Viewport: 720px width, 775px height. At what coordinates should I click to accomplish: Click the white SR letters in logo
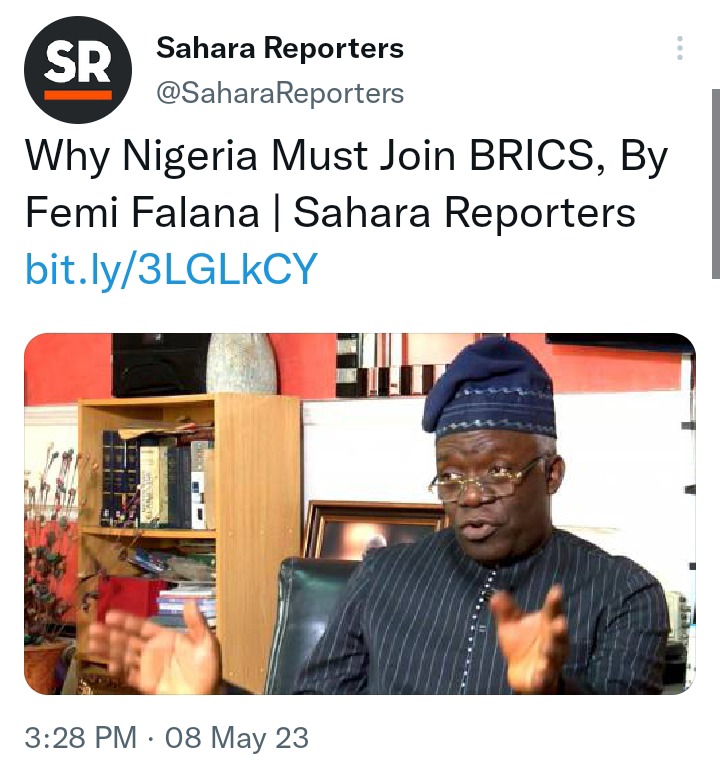coord(78,61)
